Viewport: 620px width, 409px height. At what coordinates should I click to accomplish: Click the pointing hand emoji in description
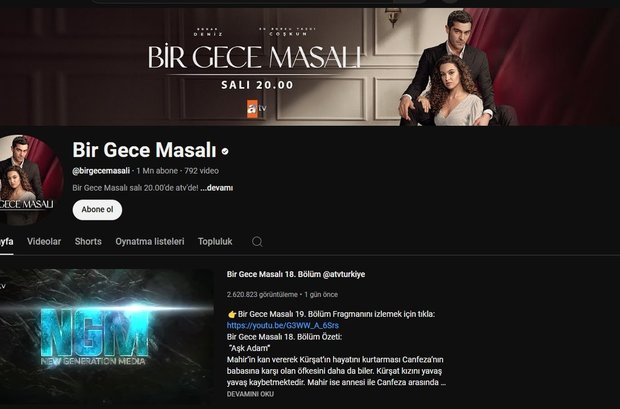[x=232, y=314]
